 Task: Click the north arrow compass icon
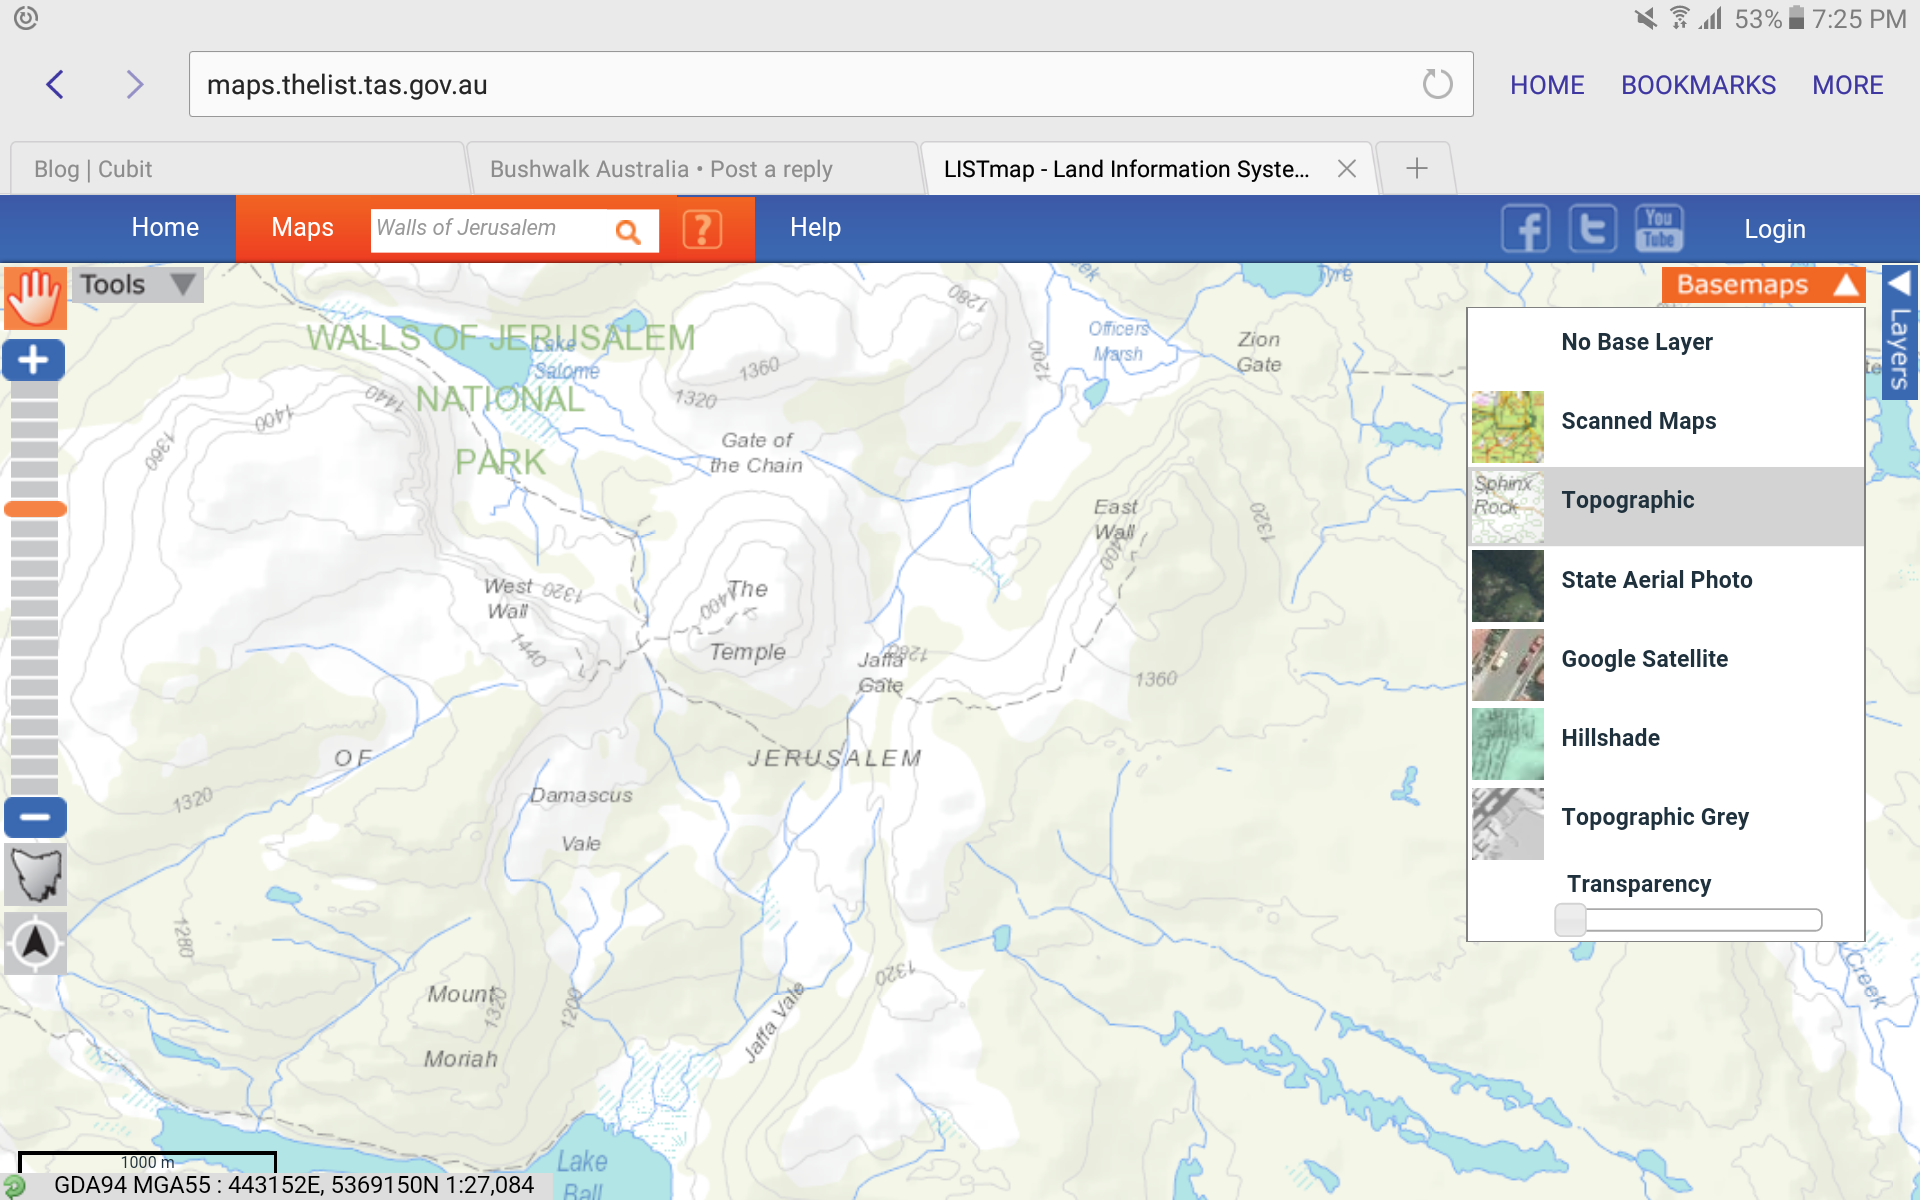[35, 943]
